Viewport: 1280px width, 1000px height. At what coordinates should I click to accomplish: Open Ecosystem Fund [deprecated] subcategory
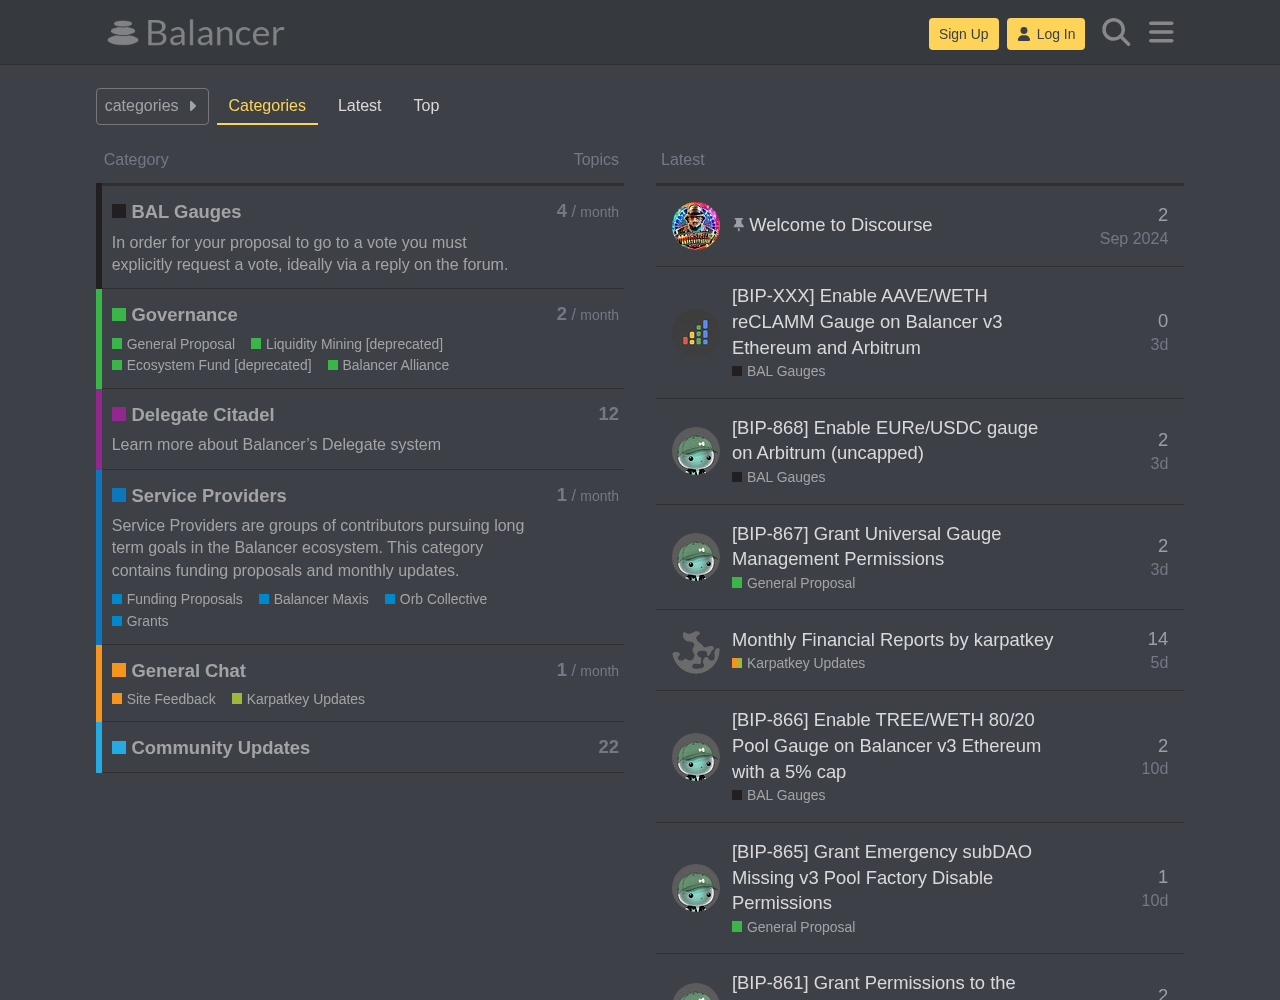[x=212, y=365]
